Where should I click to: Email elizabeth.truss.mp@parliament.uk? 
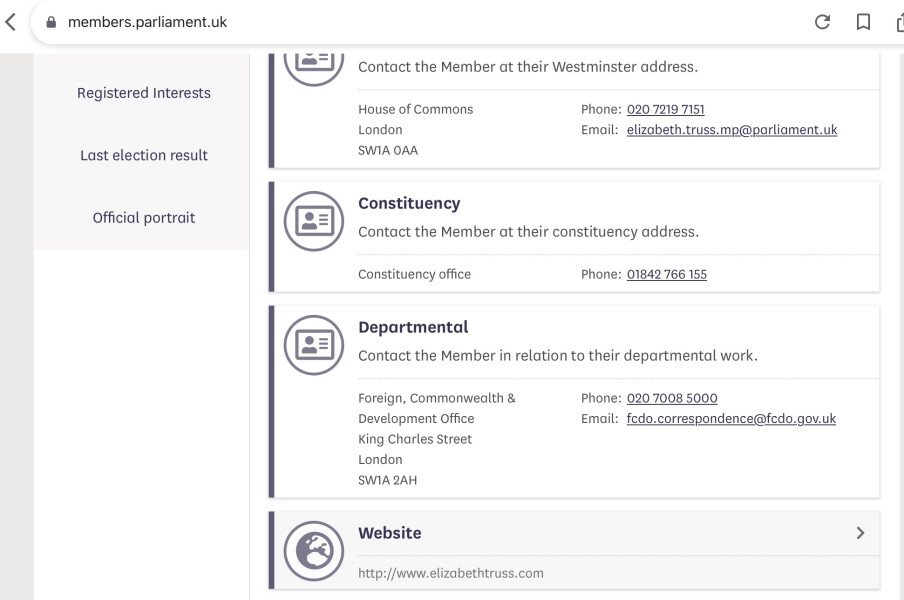pyautogui.click(x=732, y=130)
